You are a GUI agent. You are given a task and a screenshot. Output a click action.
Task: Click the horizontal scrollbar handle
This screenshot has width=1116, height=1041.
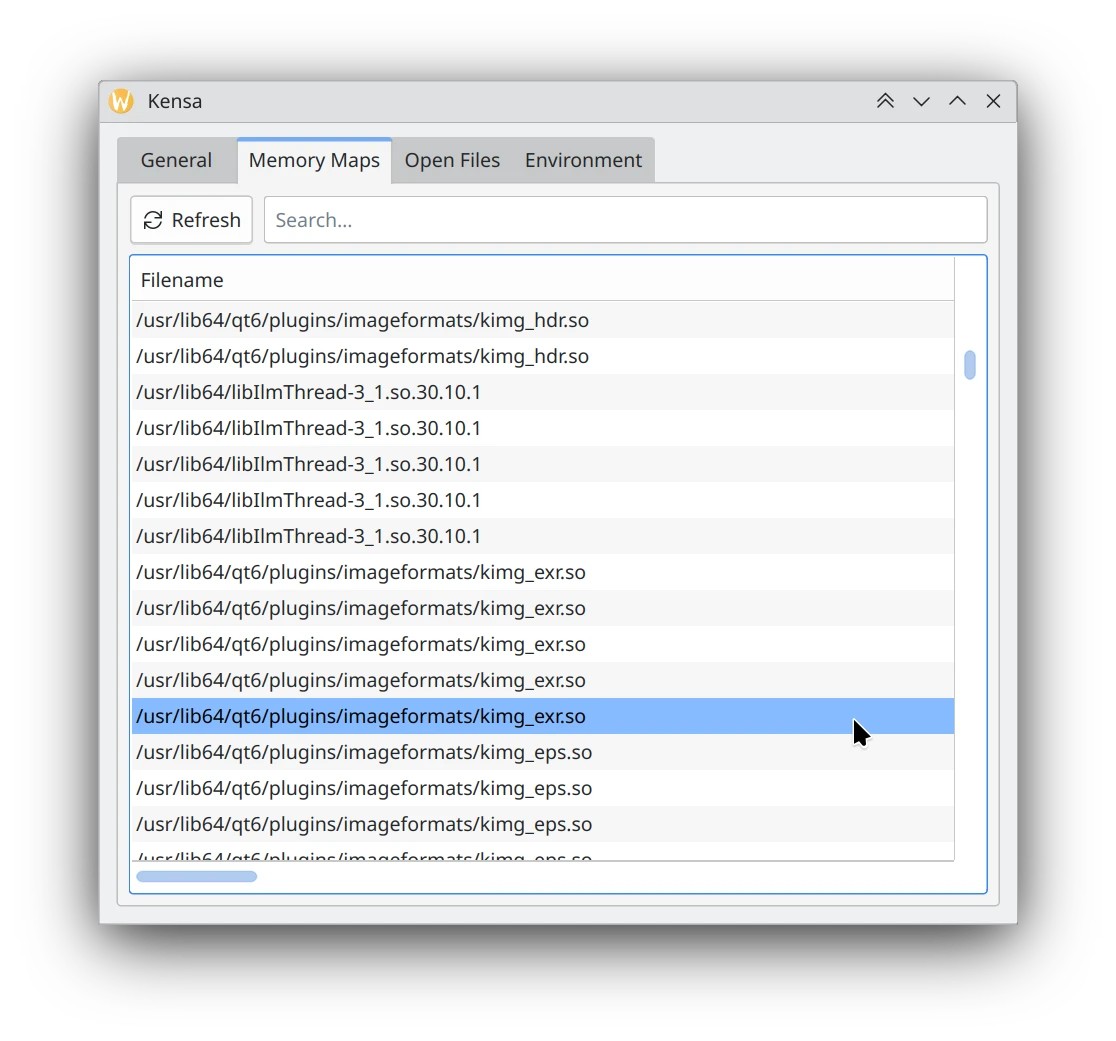coord(196,877)
